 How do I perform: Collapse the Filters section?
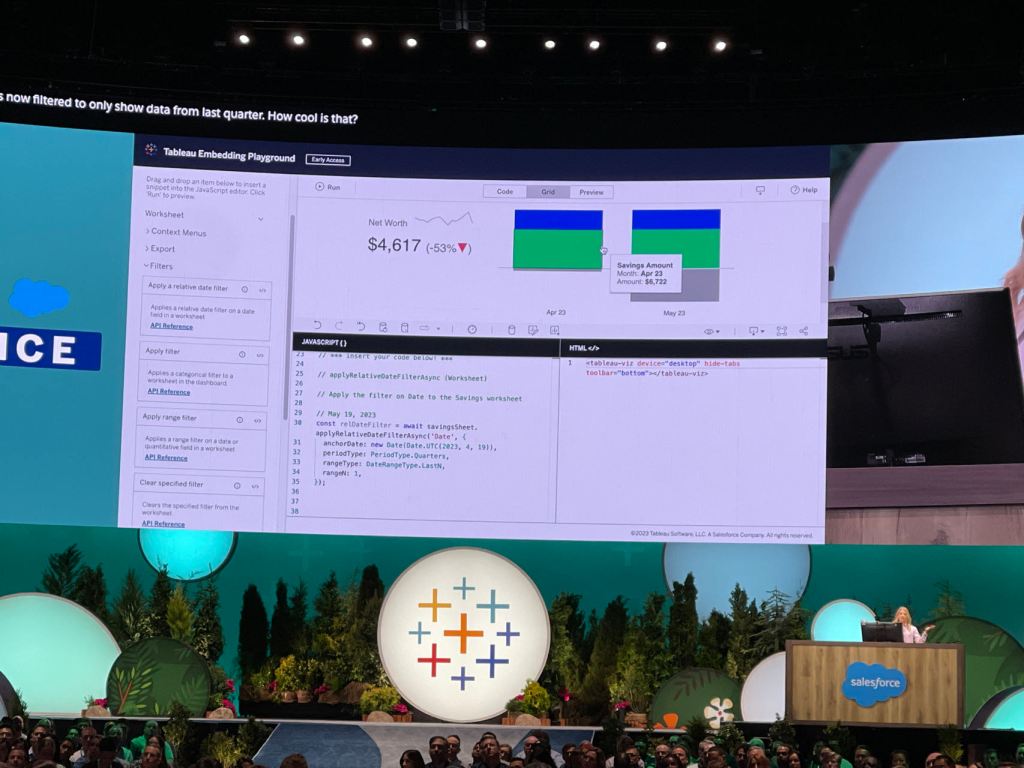click(158, 266)
